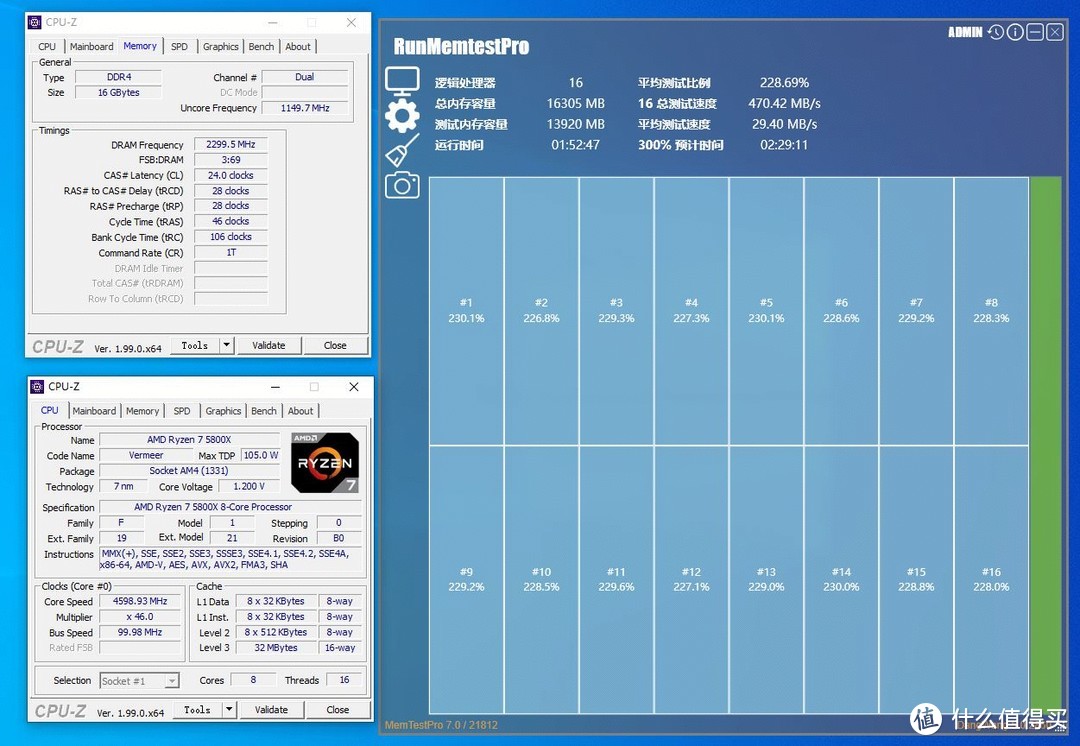Select Memory tab in the top CPU-Z window
This screenshot has width=1080, height=746.
point(140,45)
